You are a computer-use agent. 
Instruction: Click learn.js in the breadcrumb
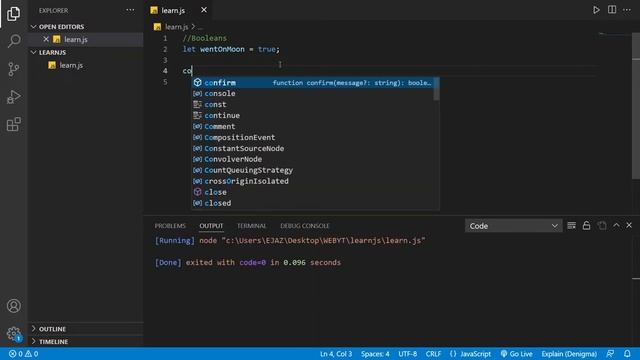[x=176, y=27]
